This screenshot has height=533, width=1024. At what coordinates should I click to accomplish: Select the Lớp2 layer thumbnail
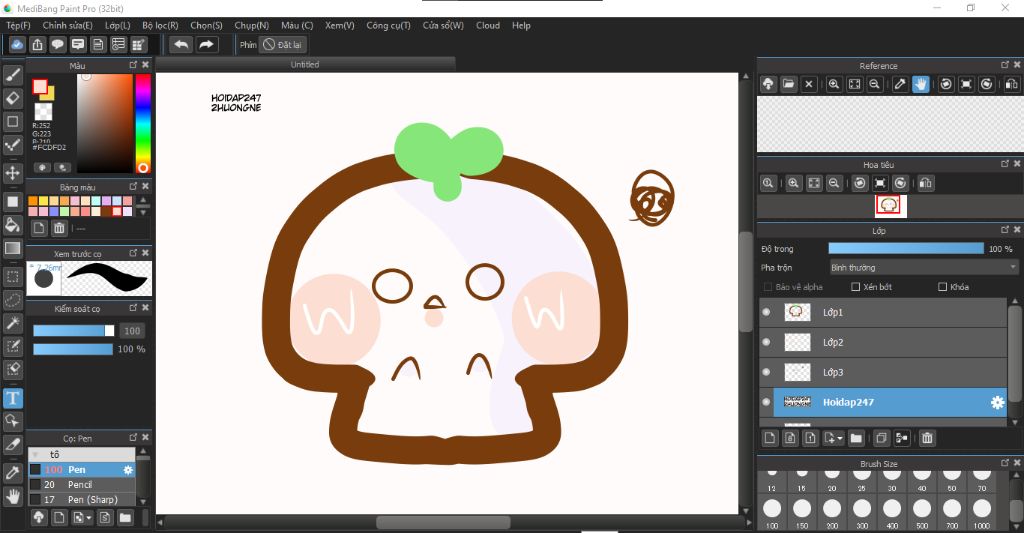pos(797,342)
